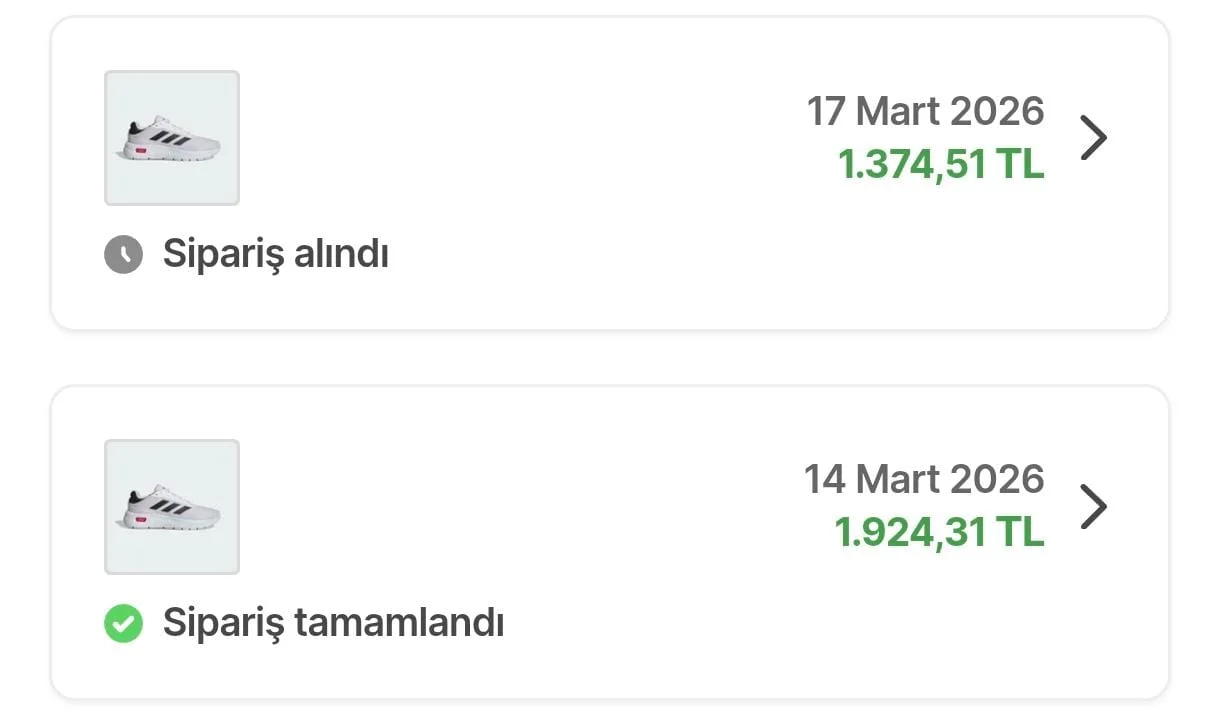This screenshot has height=716, width=1220.
Task: Select the 14 Mart 2026 date label
Action: 924,480
